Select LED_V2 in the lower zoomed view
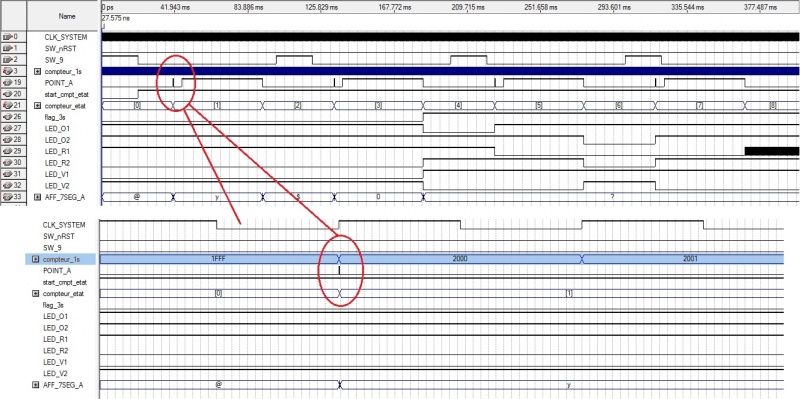Viewport: 800px width, 399px height. click(x=54, y=373)
